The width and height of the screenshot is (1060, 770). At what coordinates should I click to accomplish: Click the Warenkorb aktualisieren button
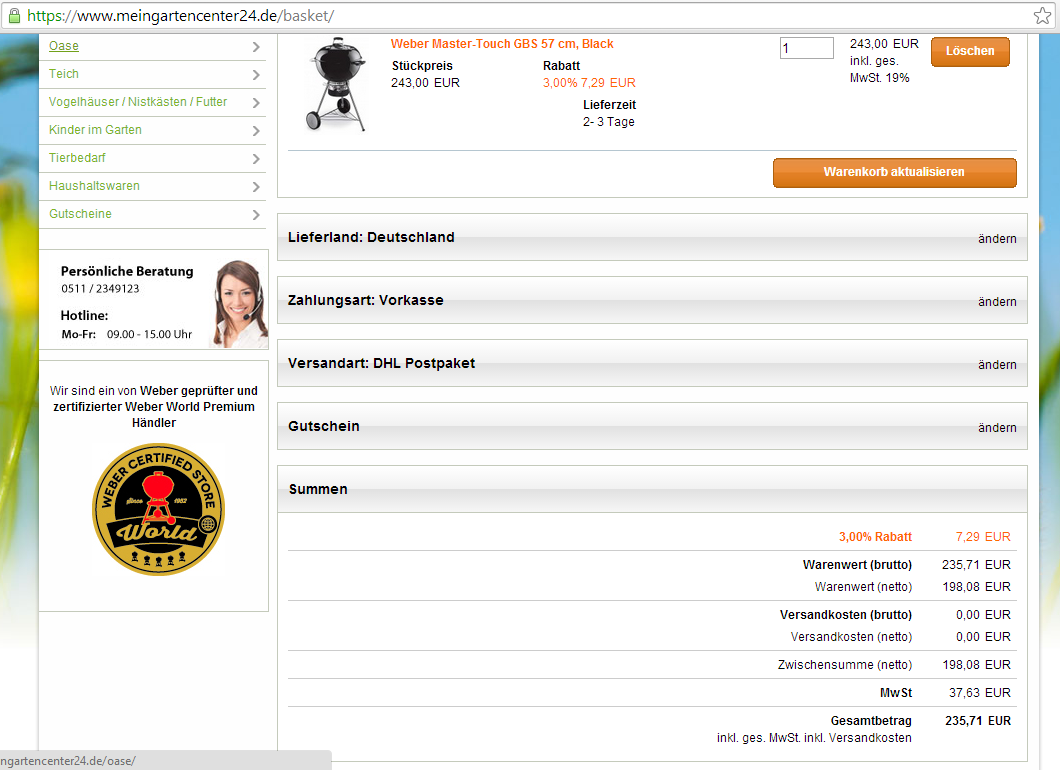click(894, 172)
